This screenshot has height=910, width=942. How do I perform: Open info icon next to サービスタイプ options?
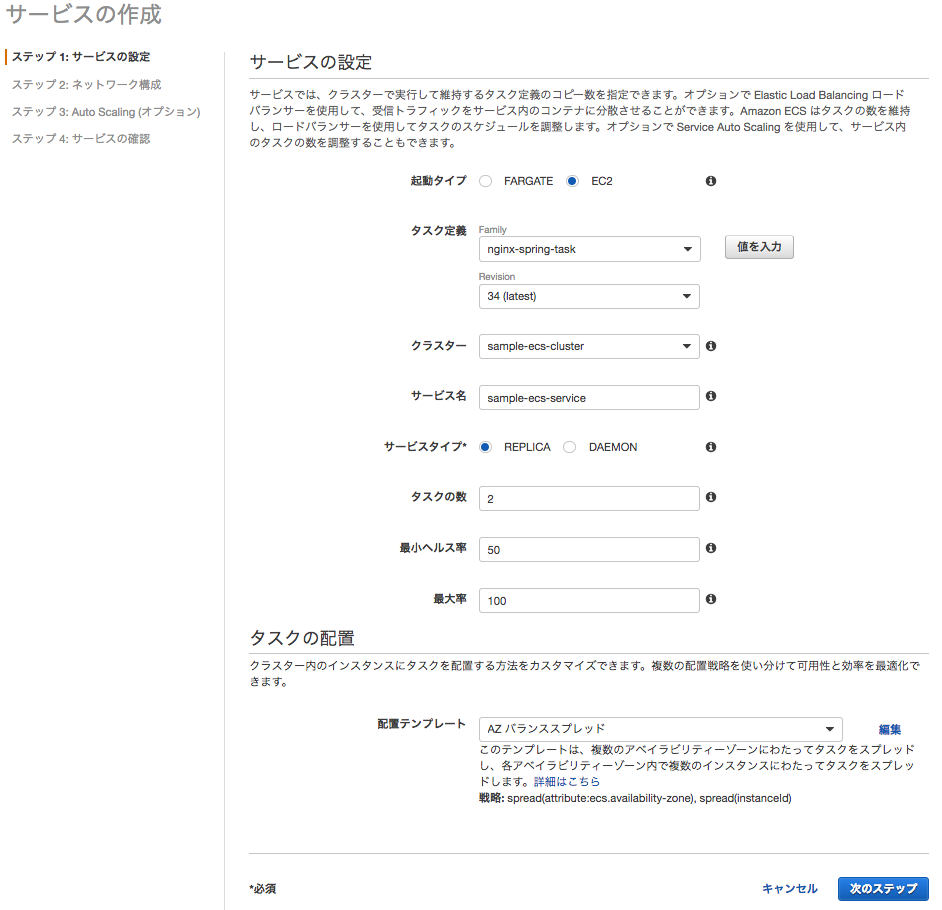point(711,447)
